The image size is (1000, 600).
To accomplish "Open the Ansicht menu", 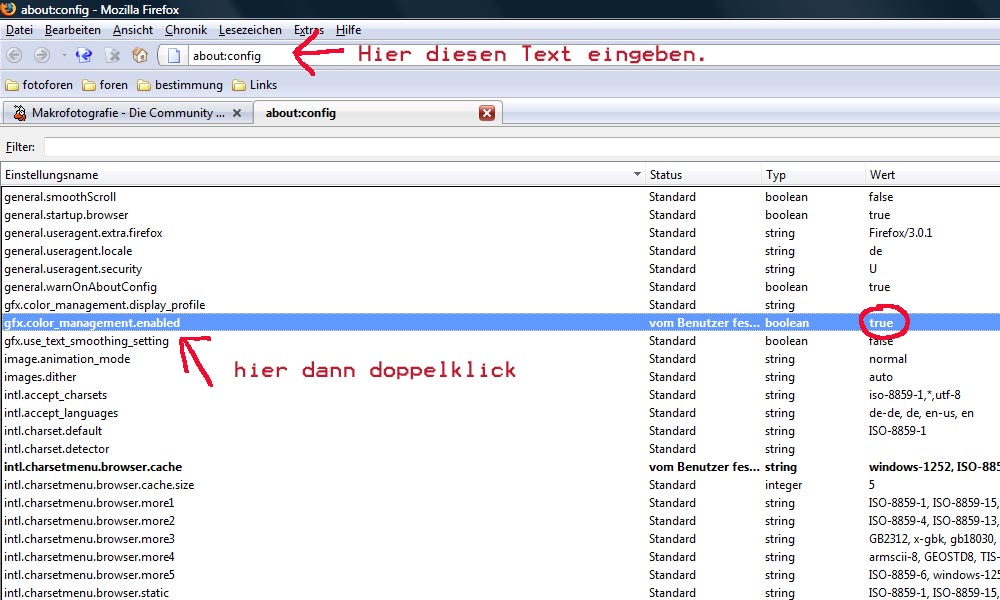I will pyautogui.click(x=133, y=30).
